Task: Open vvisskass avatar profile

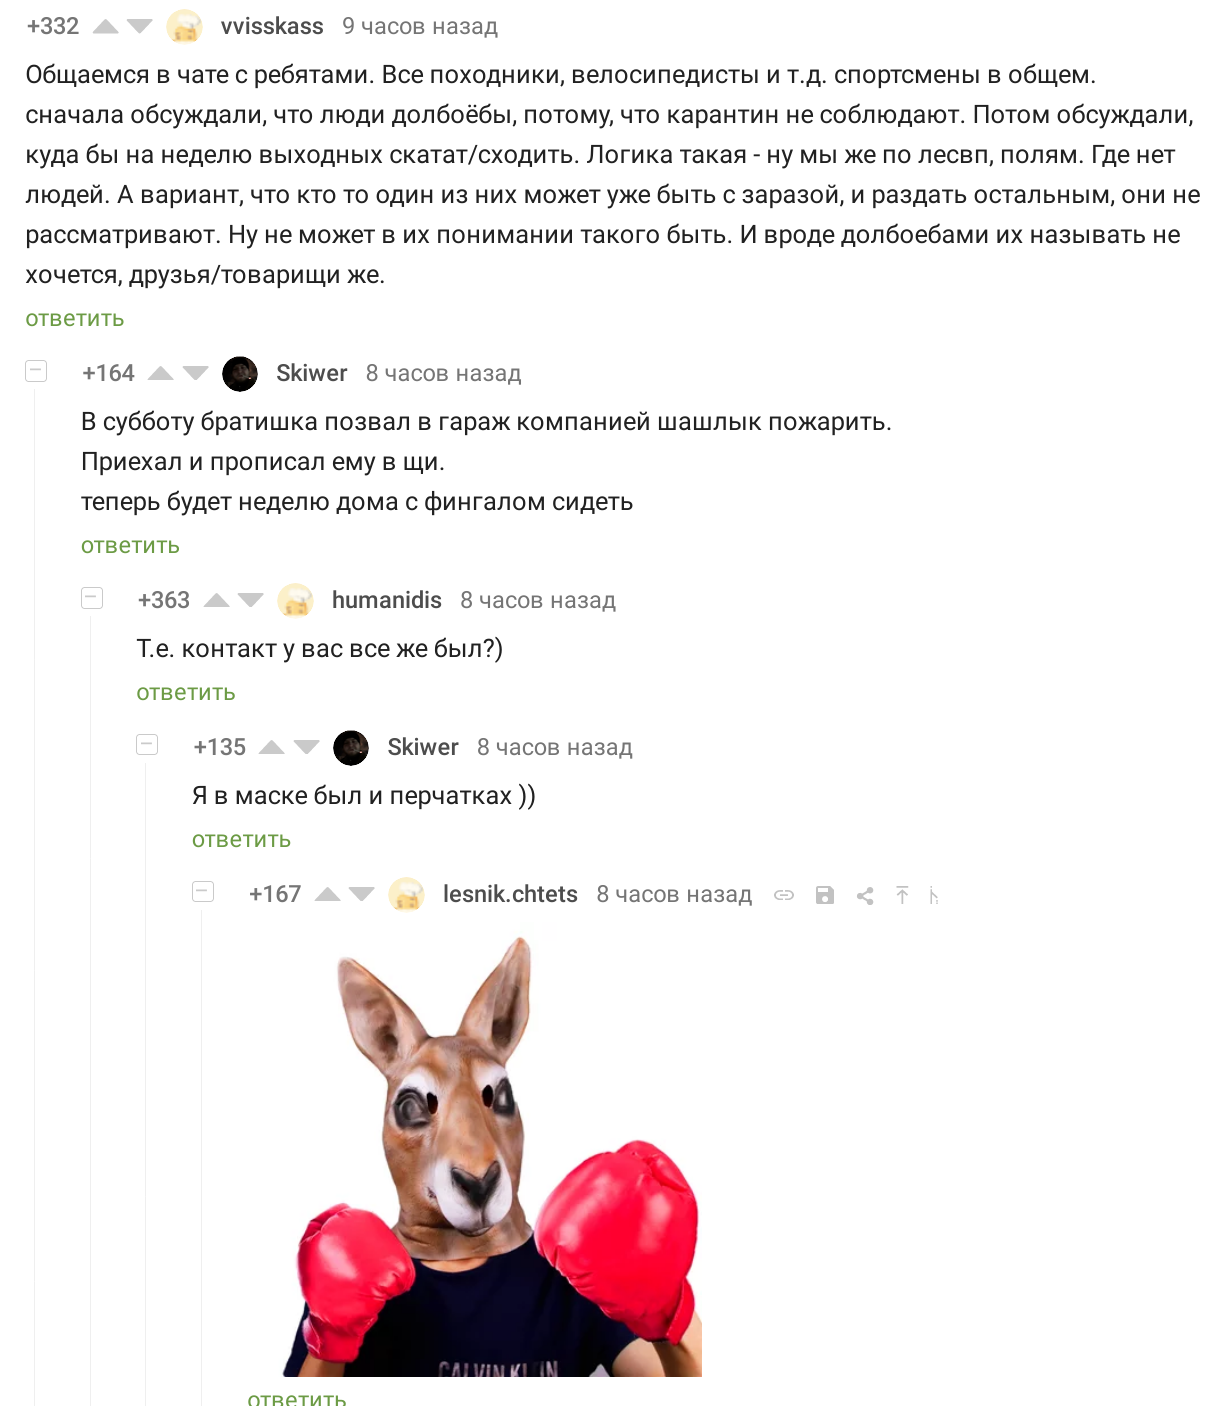Action: [x=185, y=26]
